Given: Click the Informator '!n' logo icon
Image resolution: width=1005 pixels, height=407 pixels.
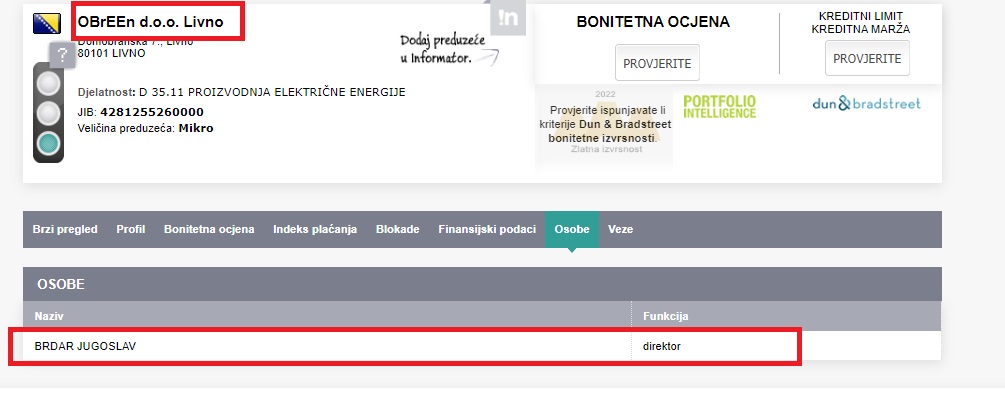Looking at the screenshot, I should click(x=508, y=19).
